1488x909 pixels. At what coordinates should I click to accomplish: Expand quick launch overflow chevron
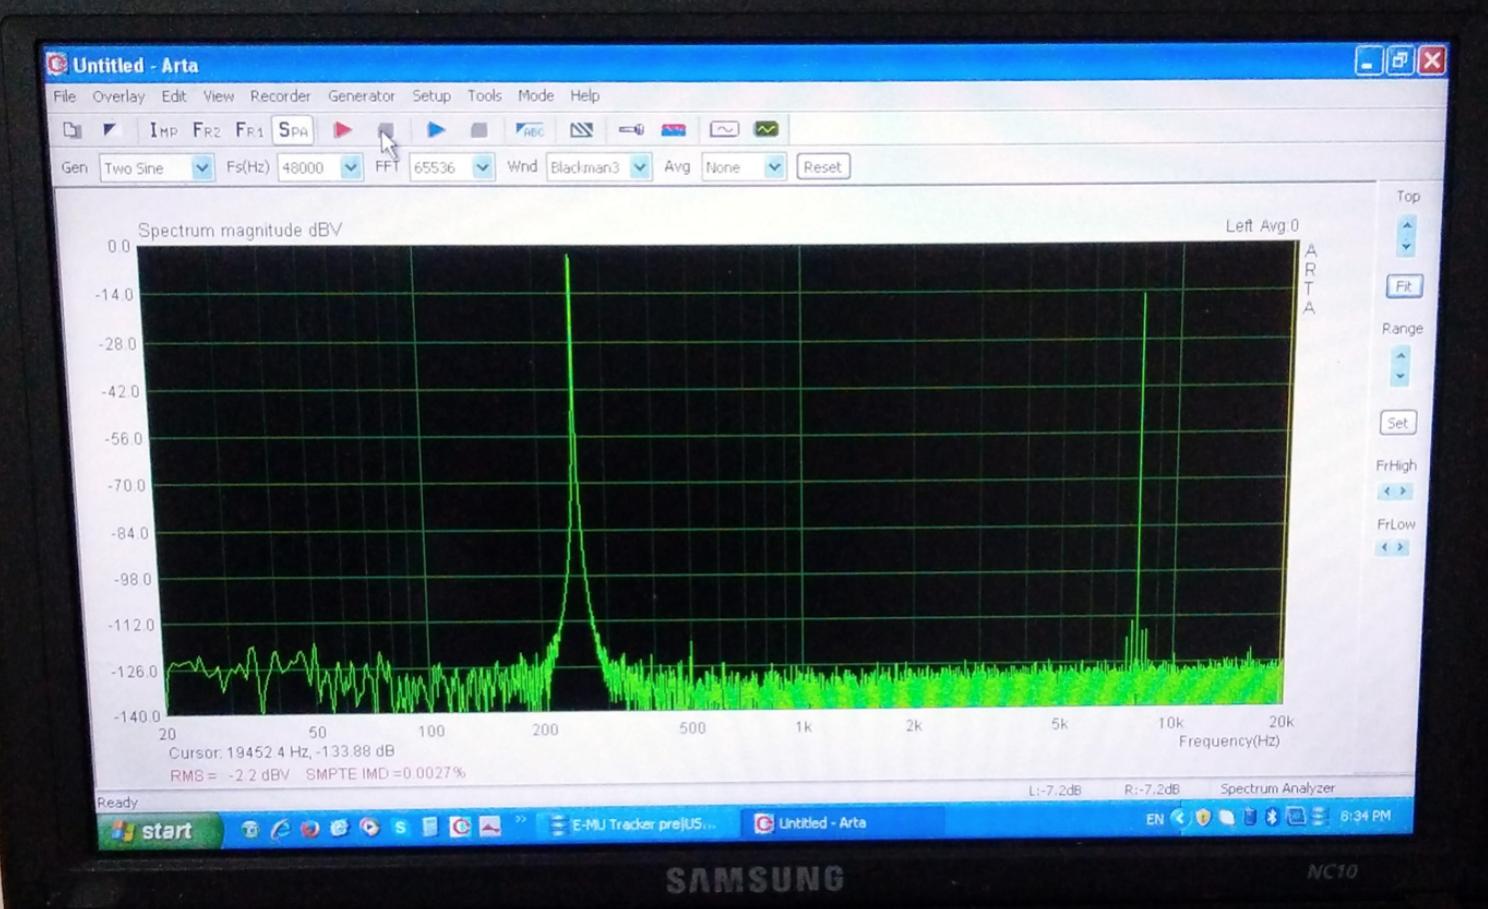point(521,821)
